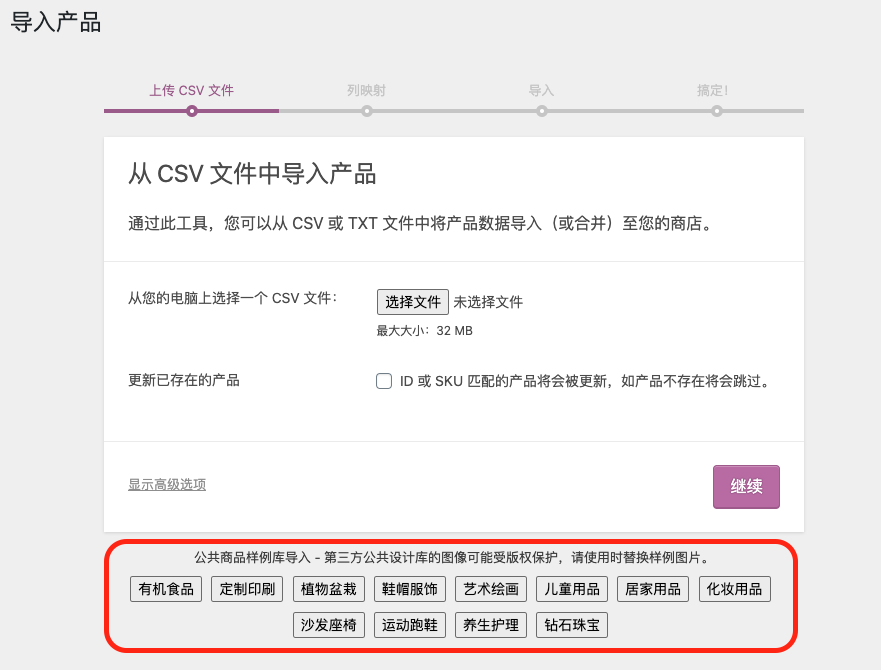Select the 搞定! step
Image resolution: width=881 pixels, height=670 pixels.
pyautogui.click(x=712, y=90)
